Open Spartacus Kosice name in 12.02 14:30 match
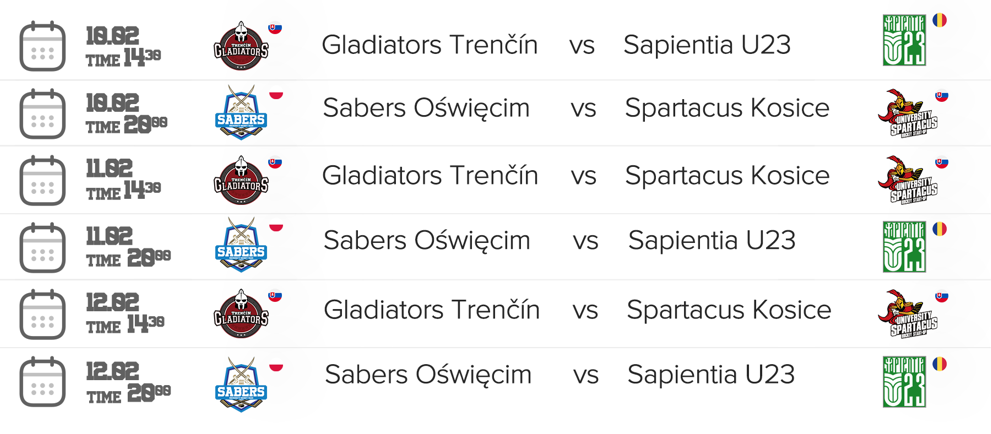Image resolution: width=991 pixels, height=434 pixels. tap(729, 310)
